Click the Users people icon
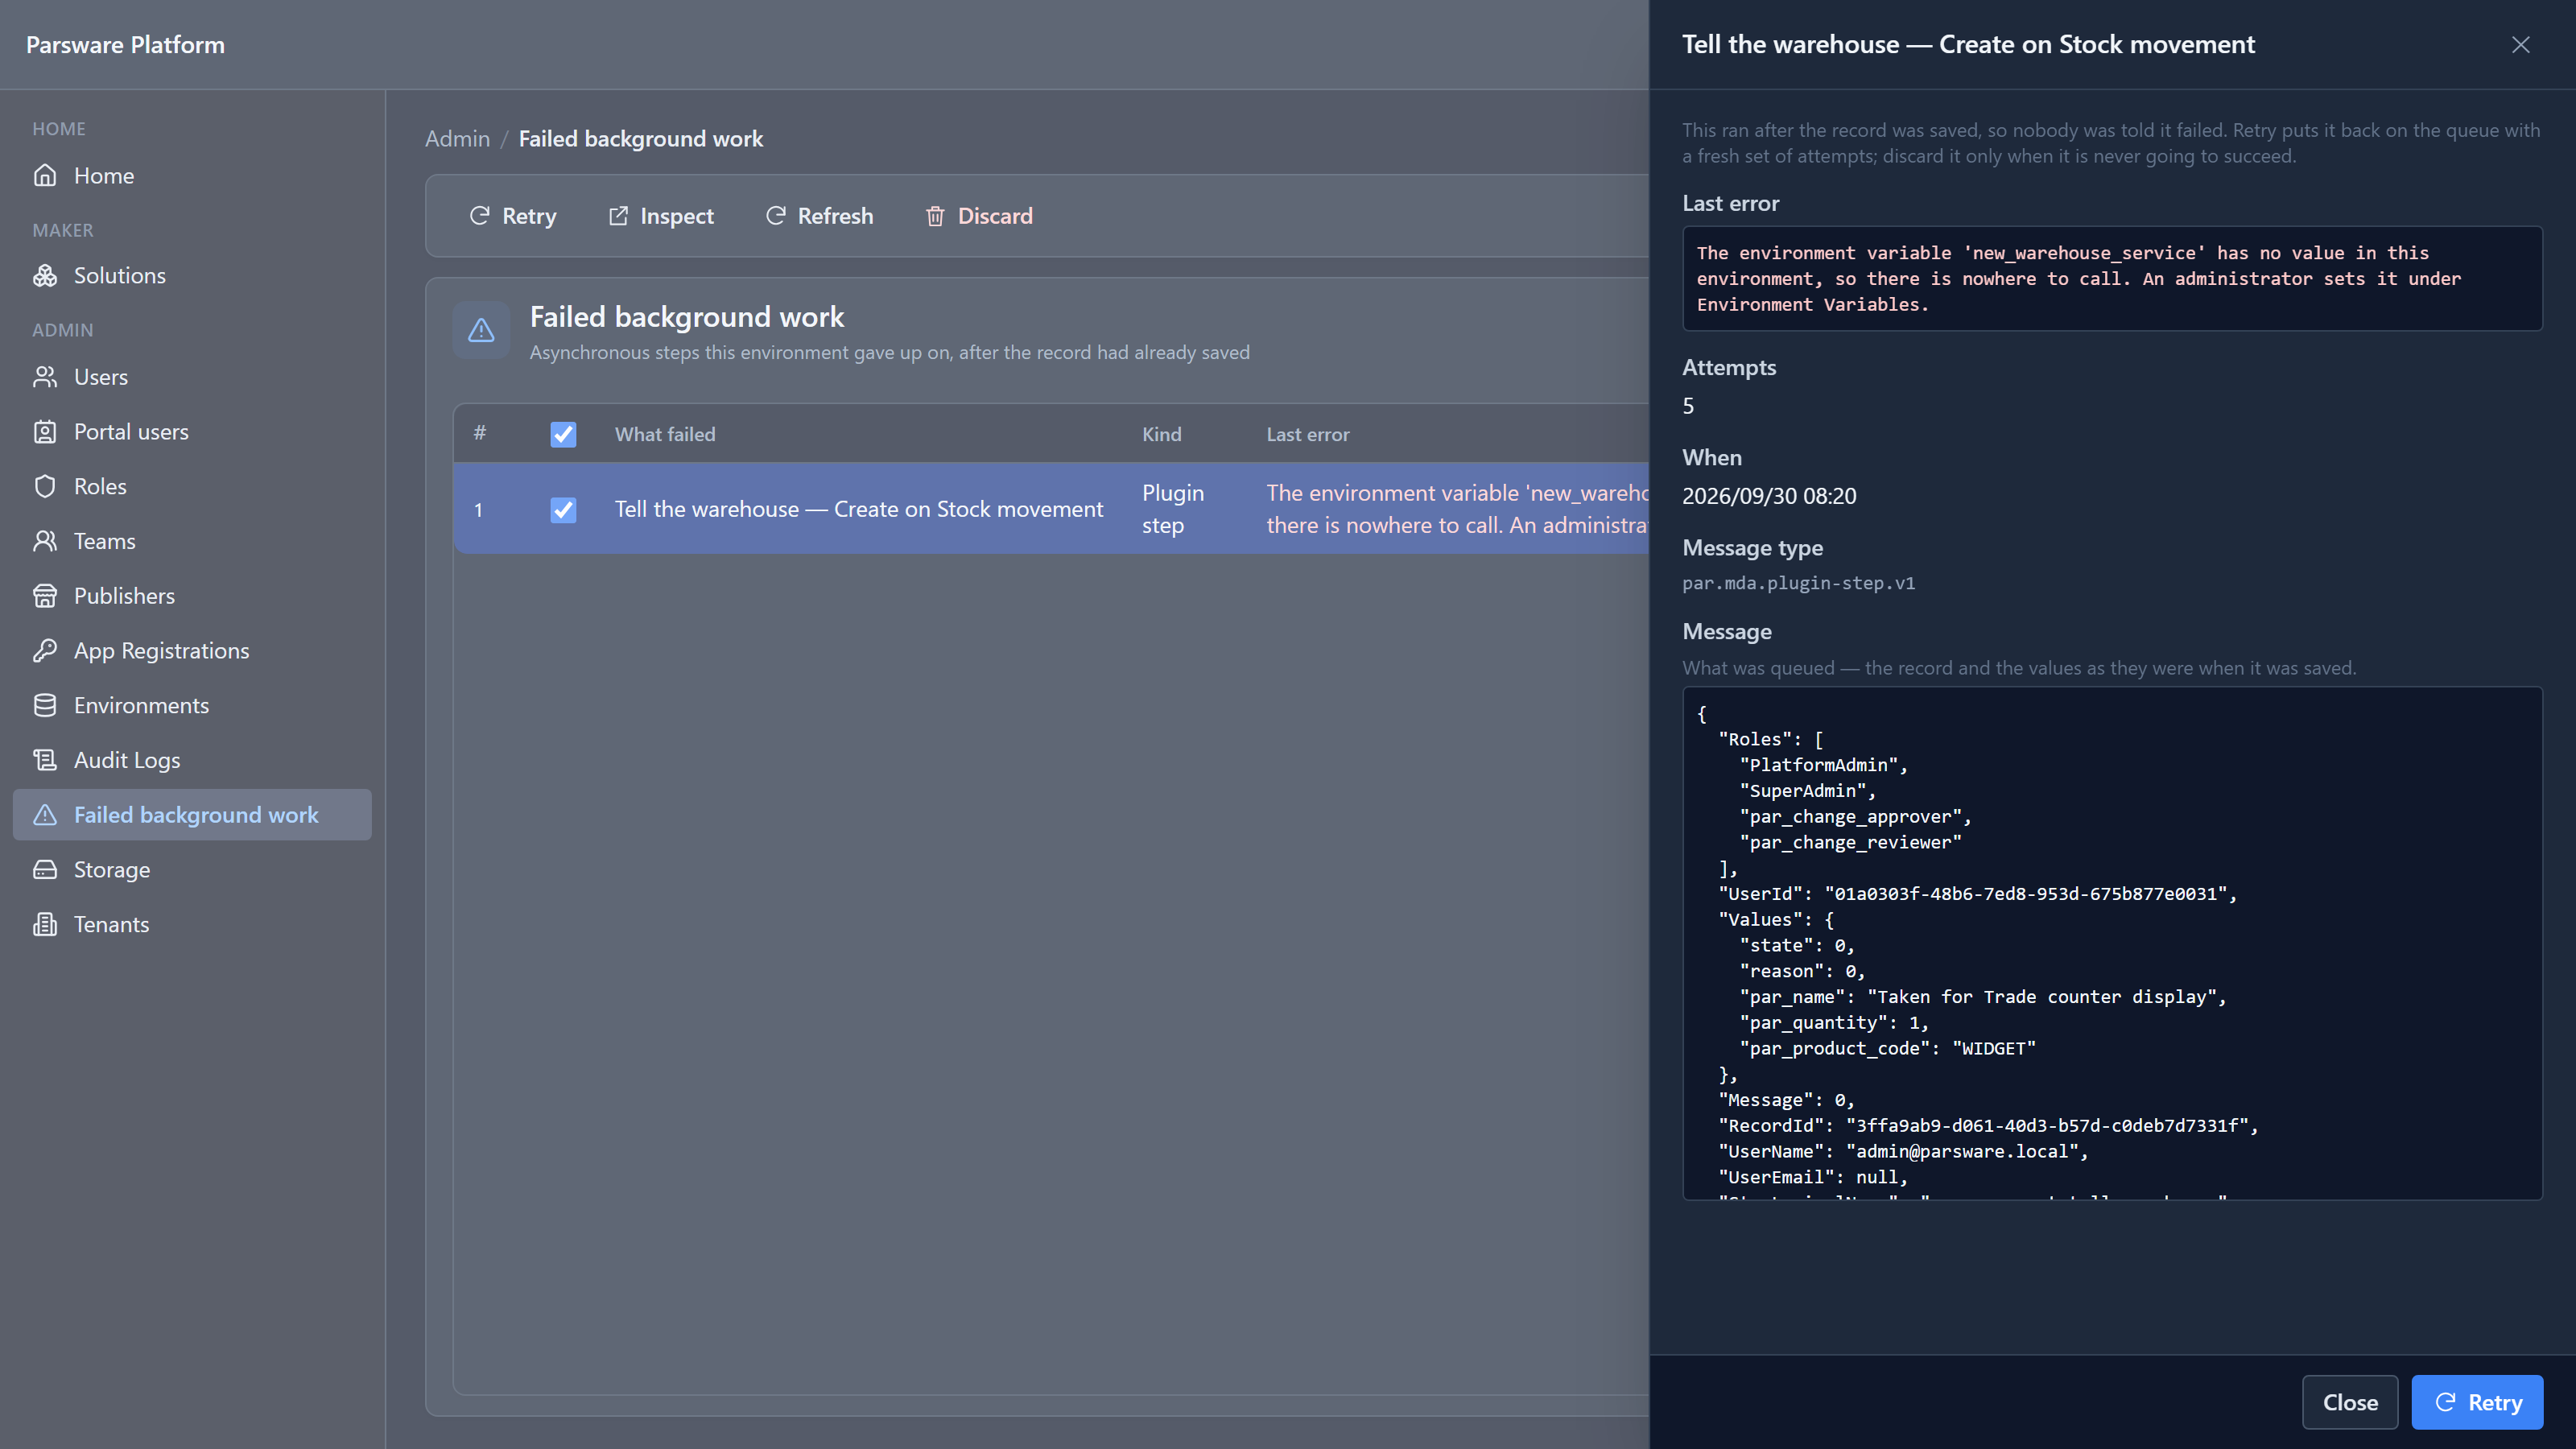 (45, 377)
